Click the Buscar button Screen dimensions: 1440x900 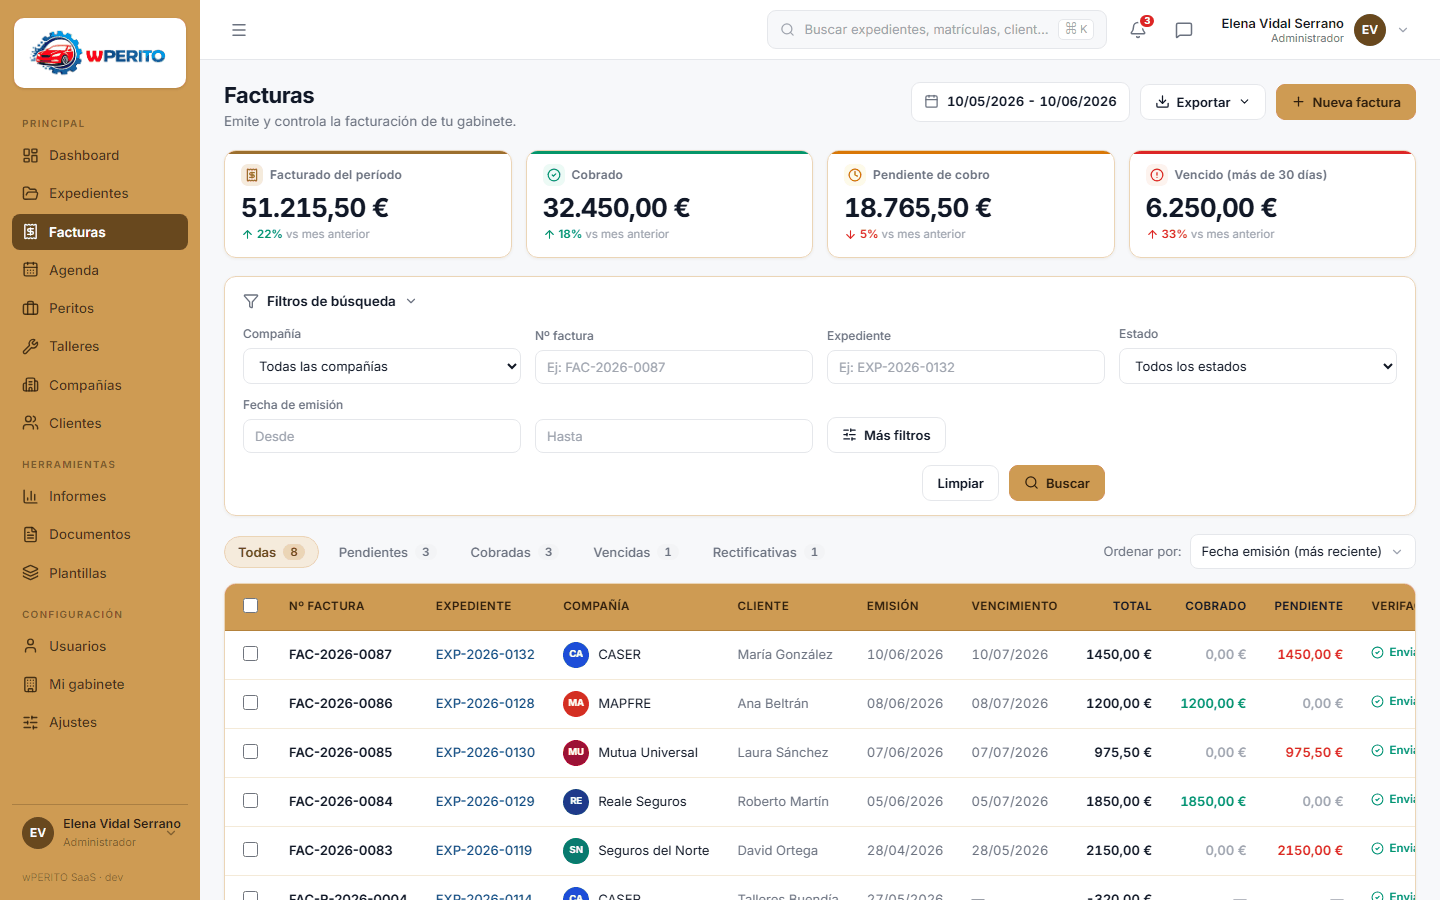point(1057,483)
